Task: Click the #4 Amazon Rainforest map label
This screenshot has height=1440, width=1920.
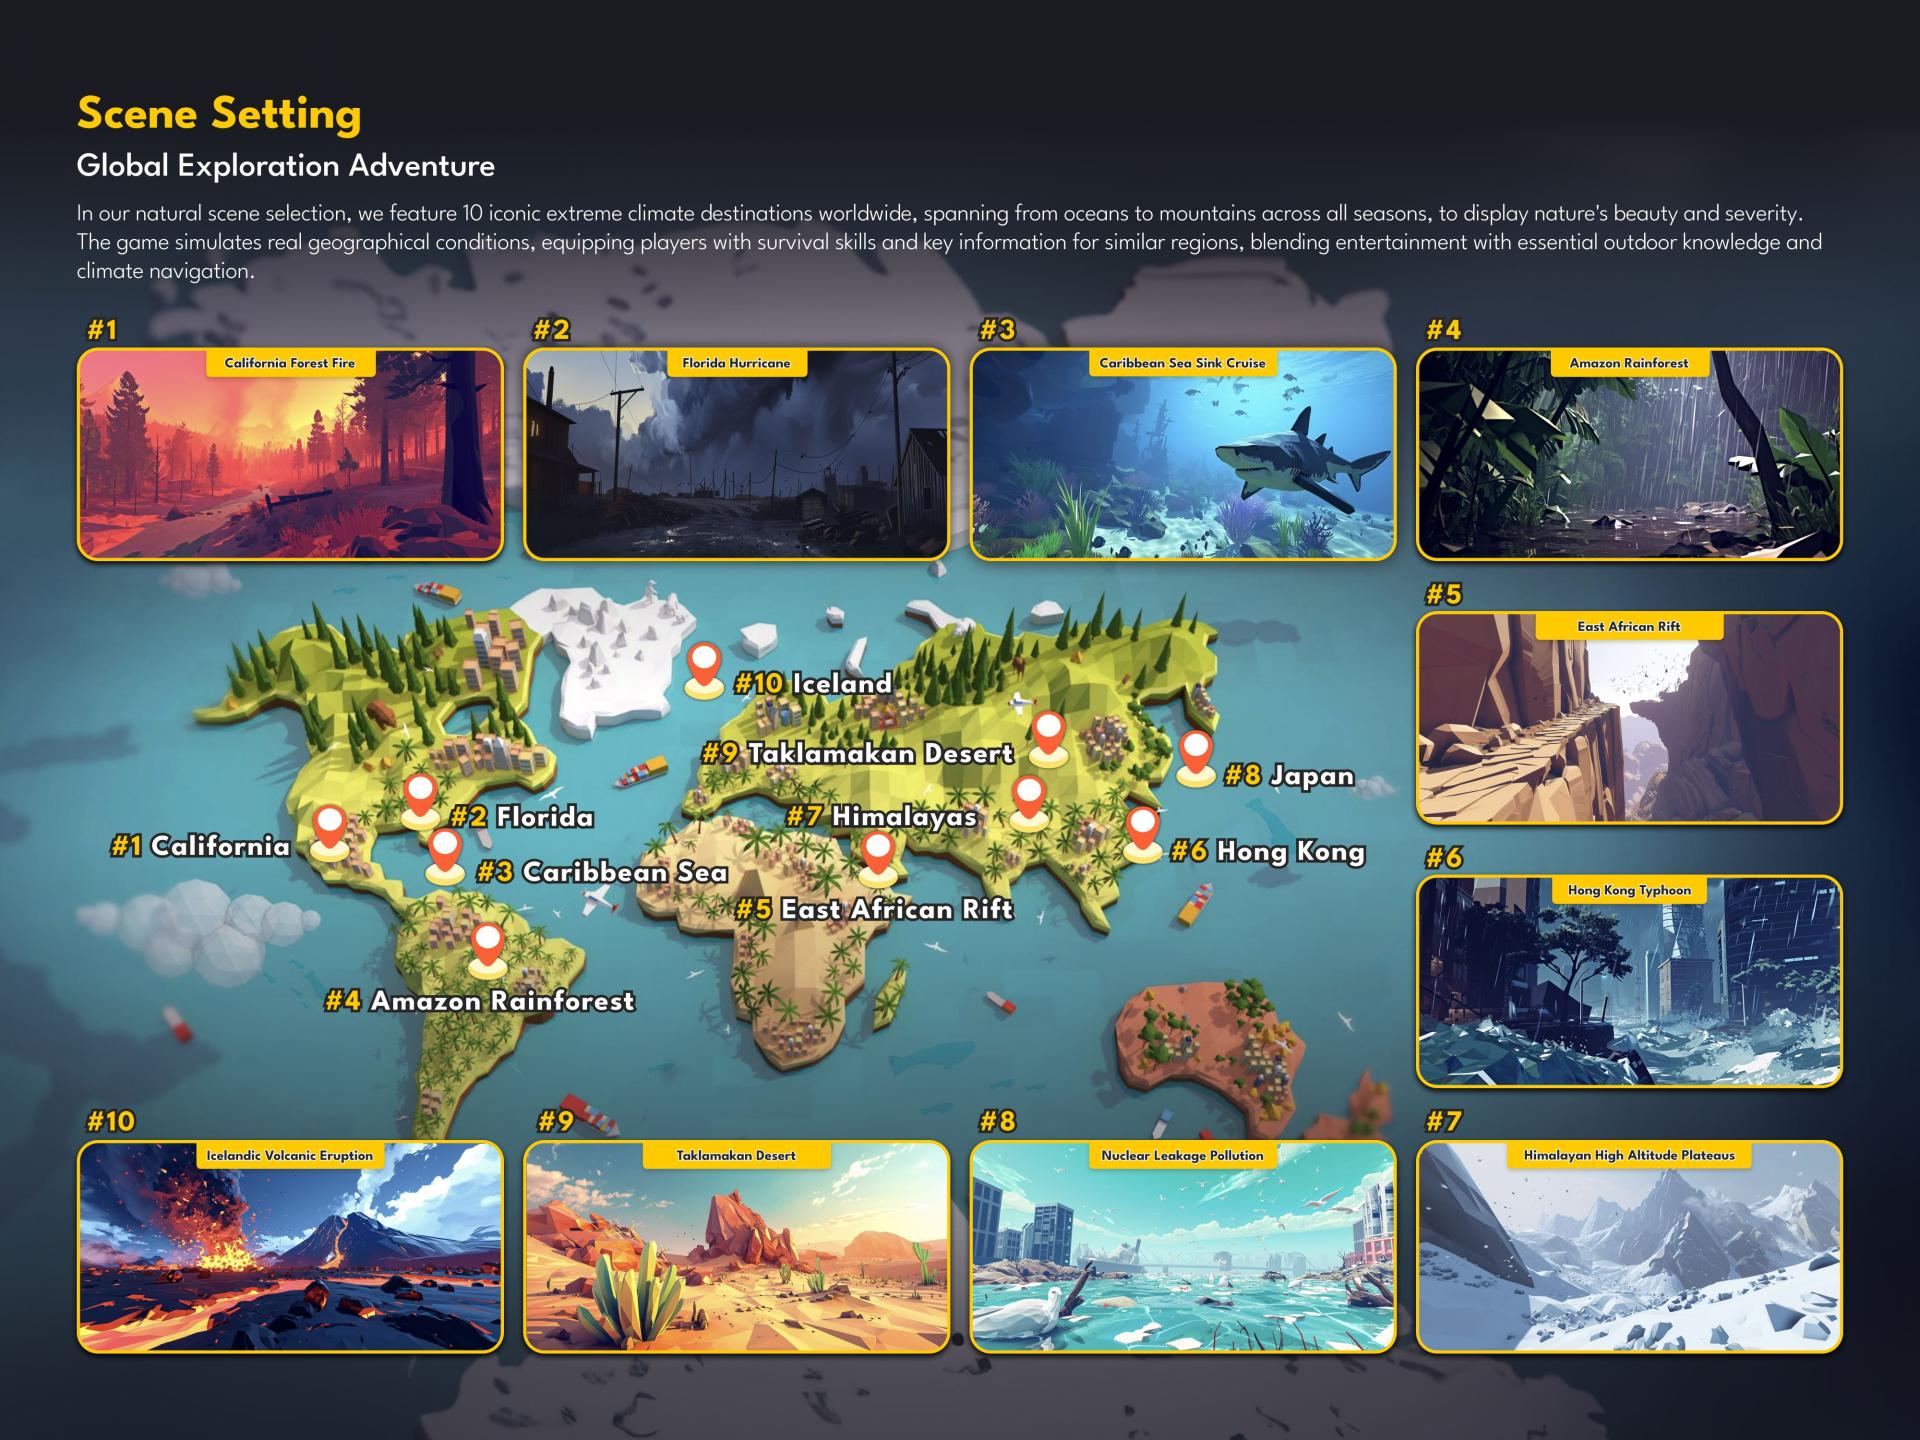Action: (480, 1001)
